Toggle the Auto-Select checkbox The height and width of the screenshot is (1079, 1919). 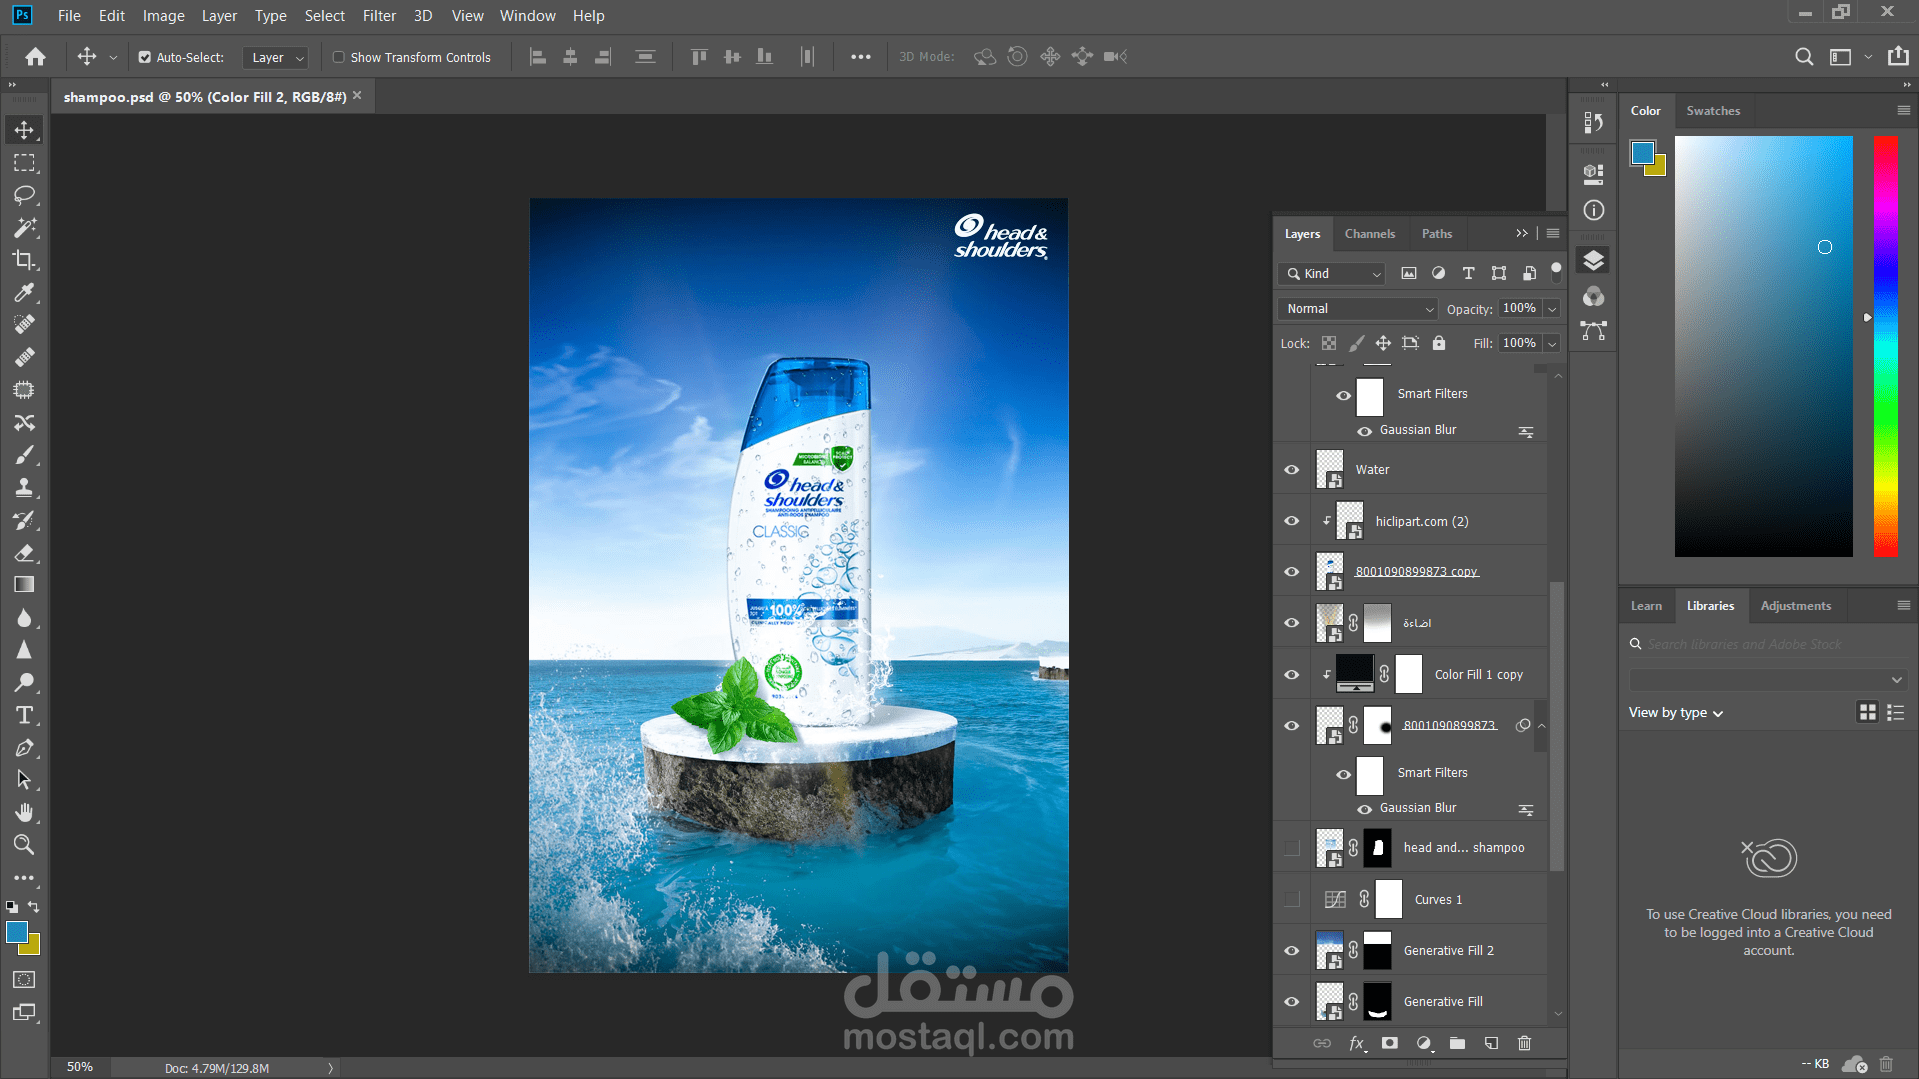[x=145, y=57]
